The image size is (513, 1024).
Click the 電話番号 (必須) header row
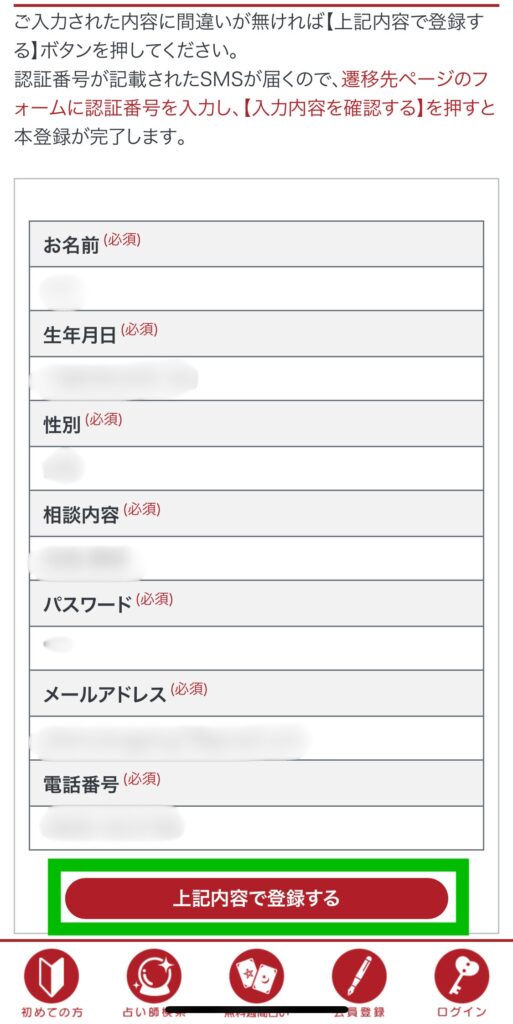tap(256, 783)
